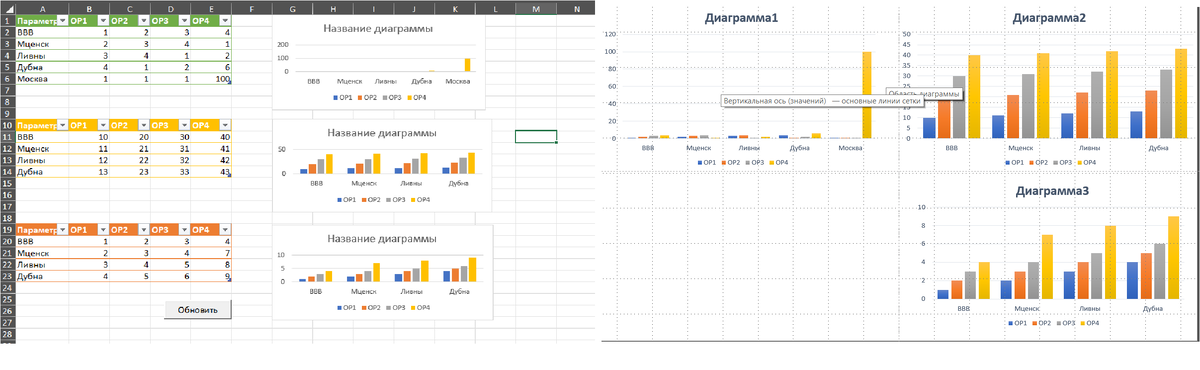Select column B header
This screenshot has width=1200, height=370.
click(x=89, y=8)
